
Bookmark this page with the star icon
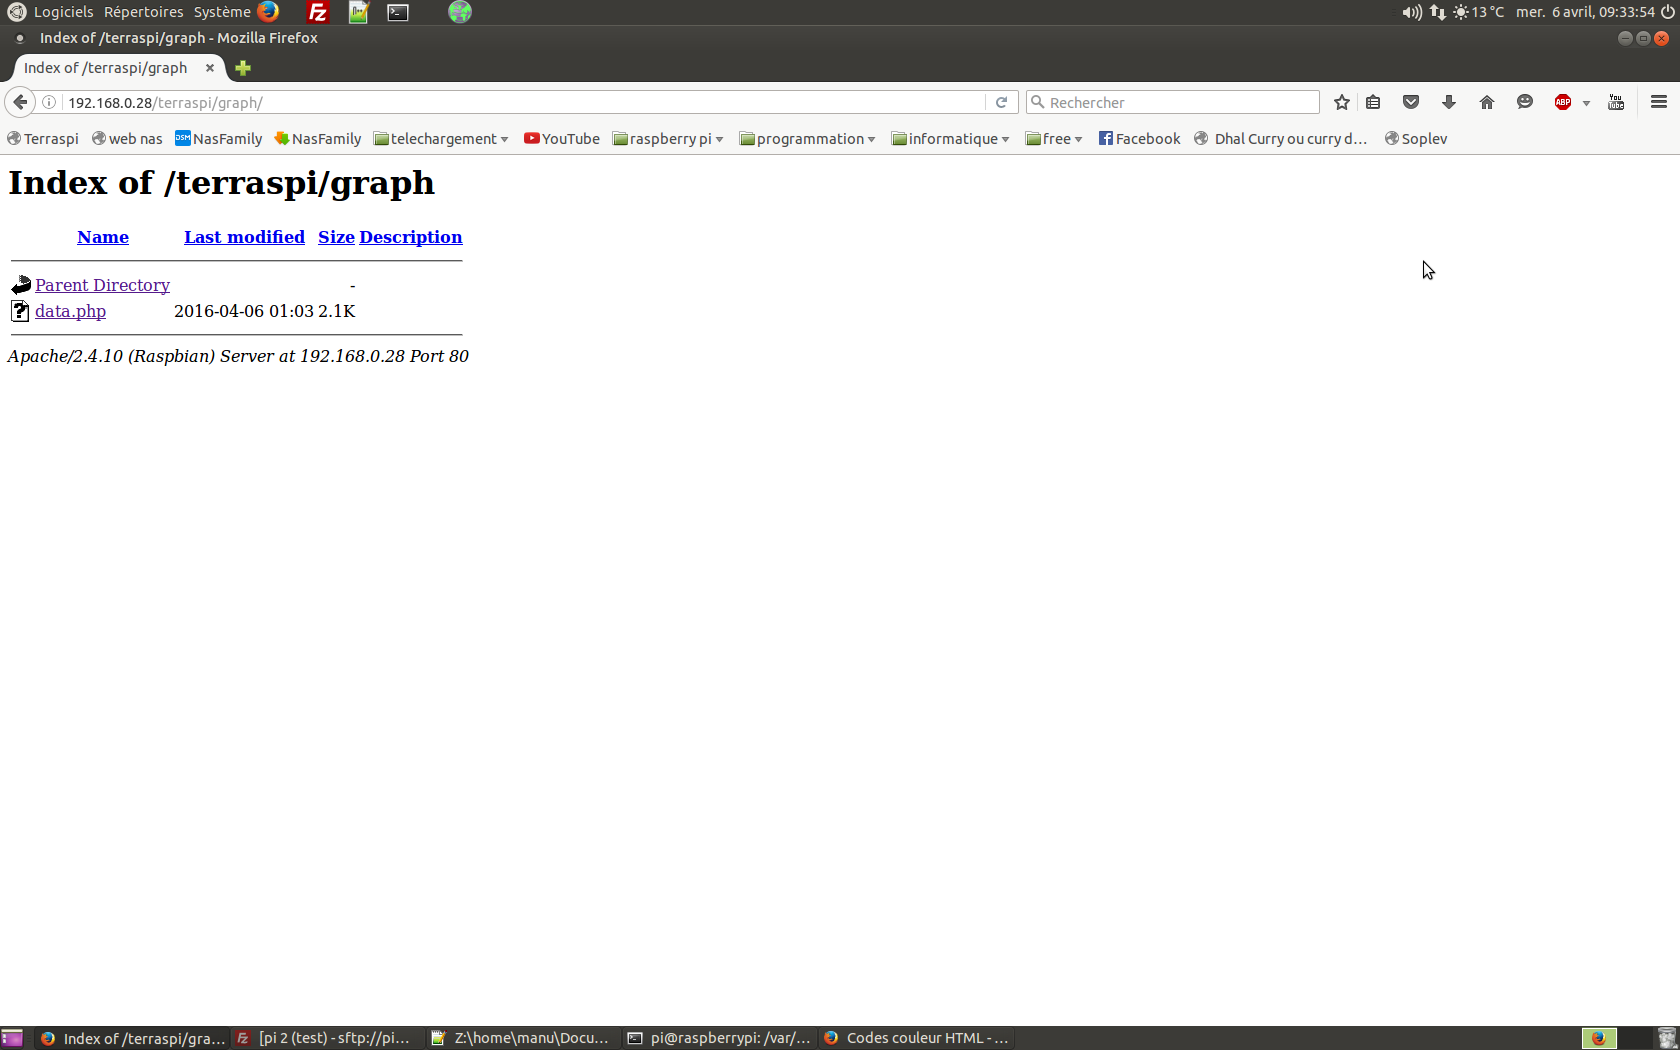1342,102
